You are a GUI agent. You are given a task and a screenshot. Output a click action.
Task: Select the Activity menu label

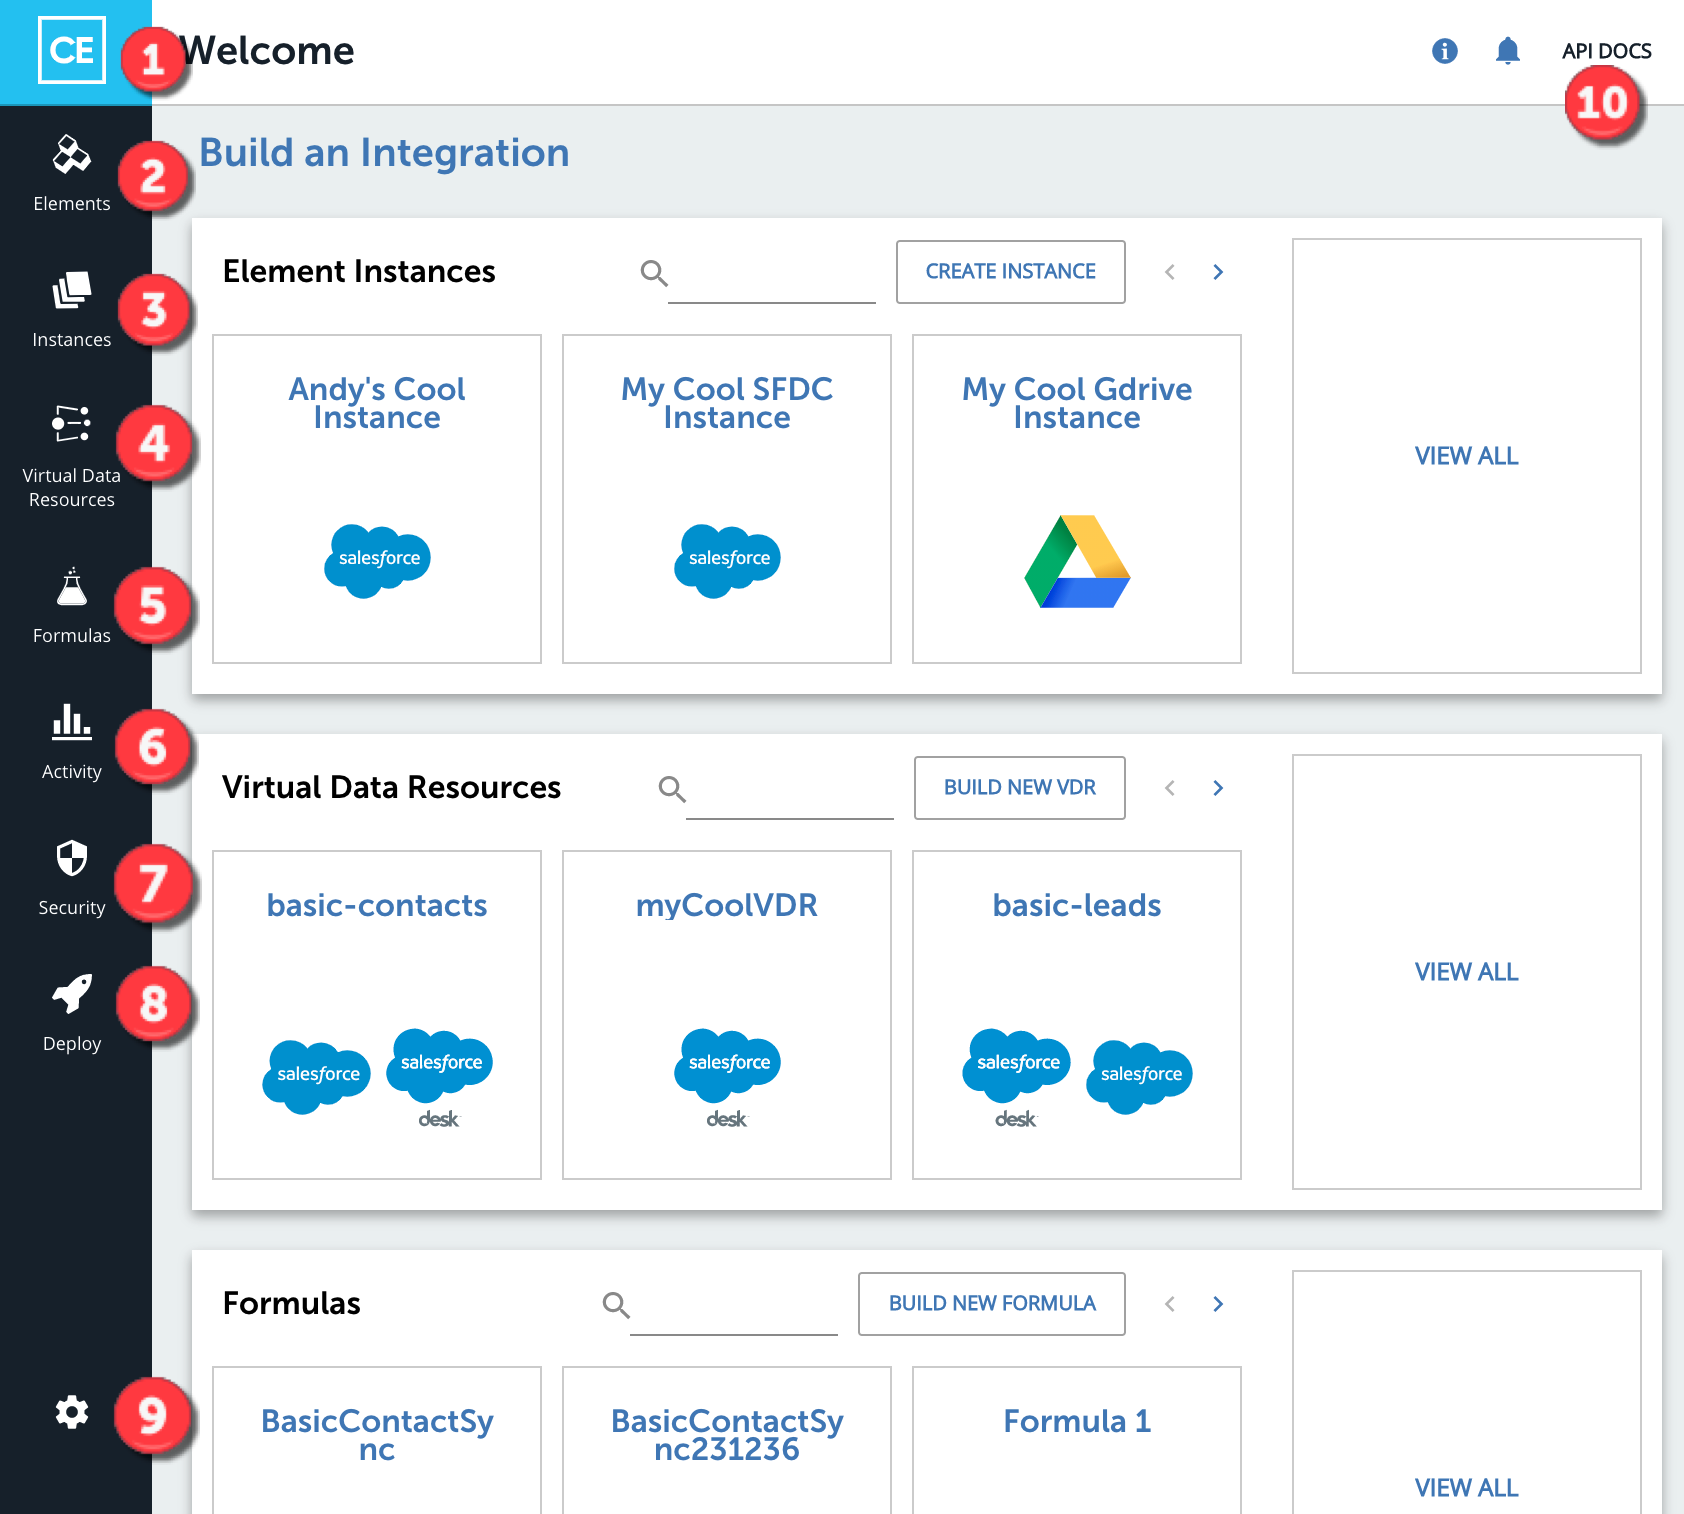72,772
